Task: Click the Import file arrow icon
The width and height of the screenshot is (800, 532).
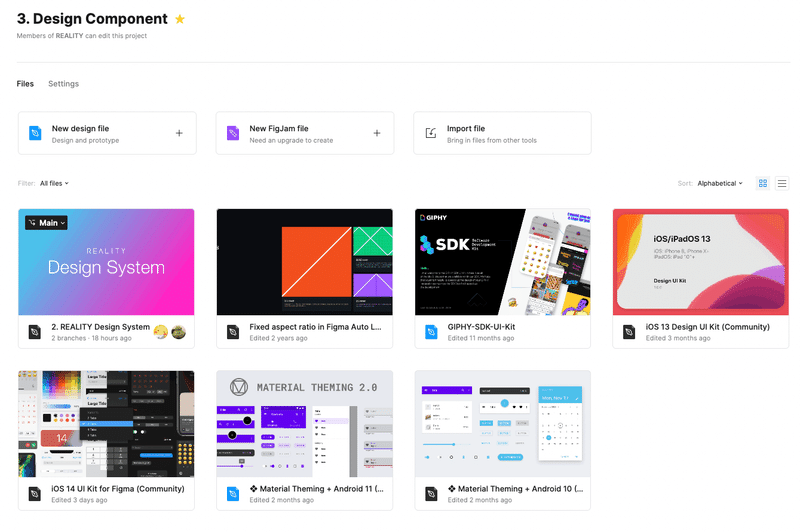Action: [431, 133]
